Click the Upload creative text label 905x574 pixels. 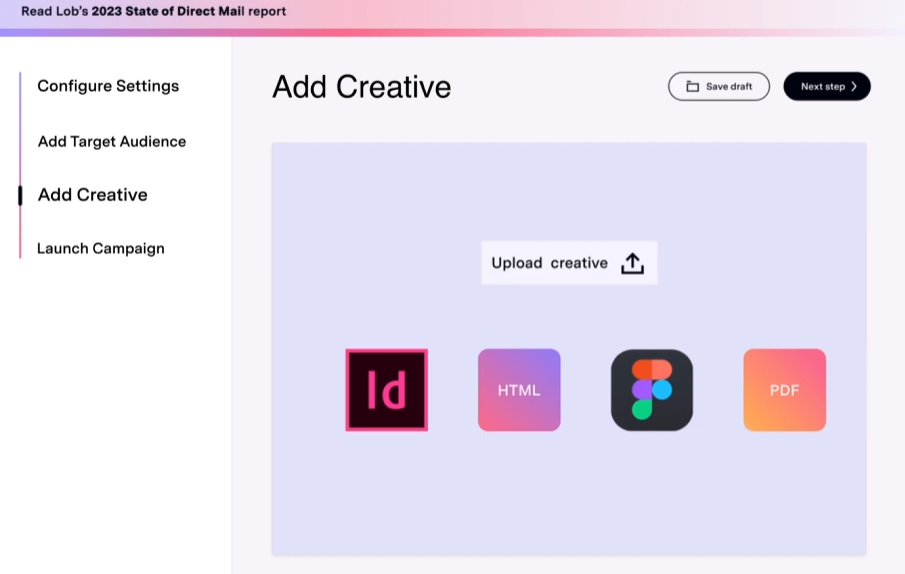[549, 263]
